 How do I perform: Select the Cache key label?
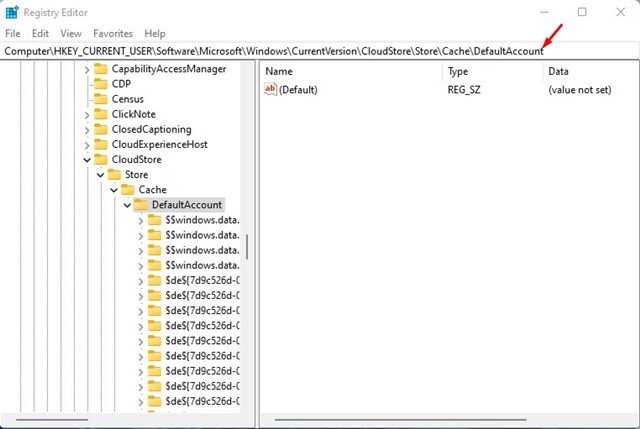pos(152,189)
